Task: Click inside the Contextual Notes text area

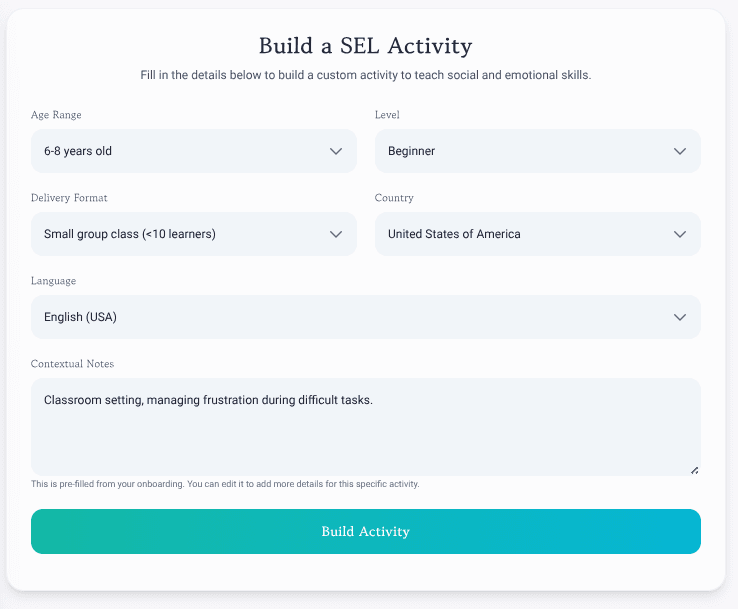Action: coord(366,427)
